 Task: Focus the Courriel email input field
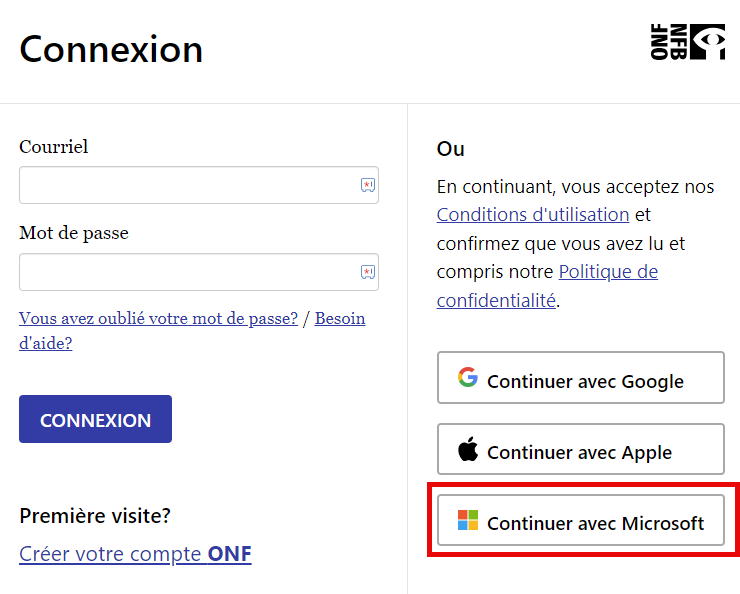190,185
